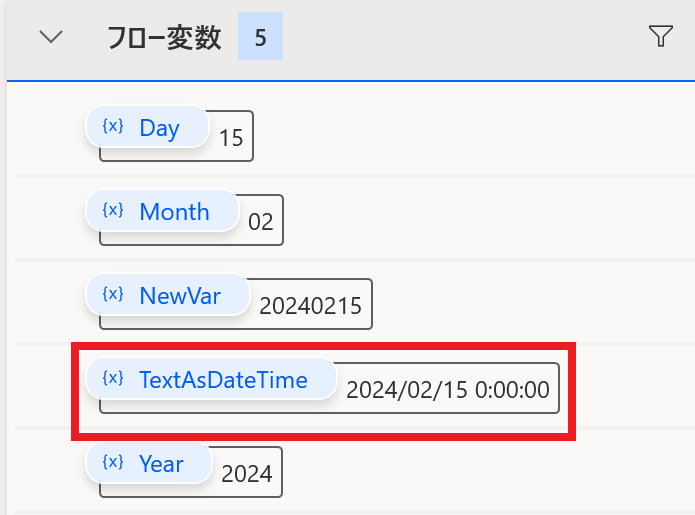Click the value 2024/02/15 0:00:00
Image resolution: width=695 pixels, height=515 pixels.
(x=448, y=390)
